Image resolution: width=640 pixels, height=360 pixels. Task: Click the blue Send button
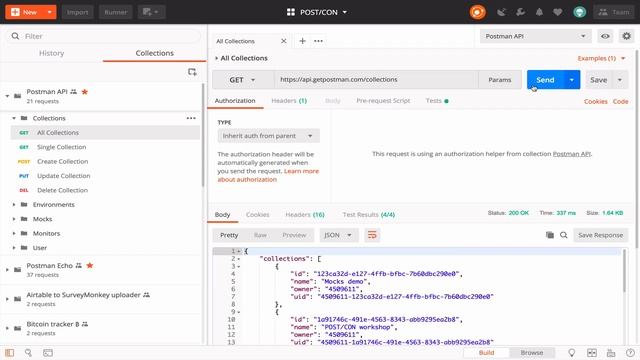(545, 80)
